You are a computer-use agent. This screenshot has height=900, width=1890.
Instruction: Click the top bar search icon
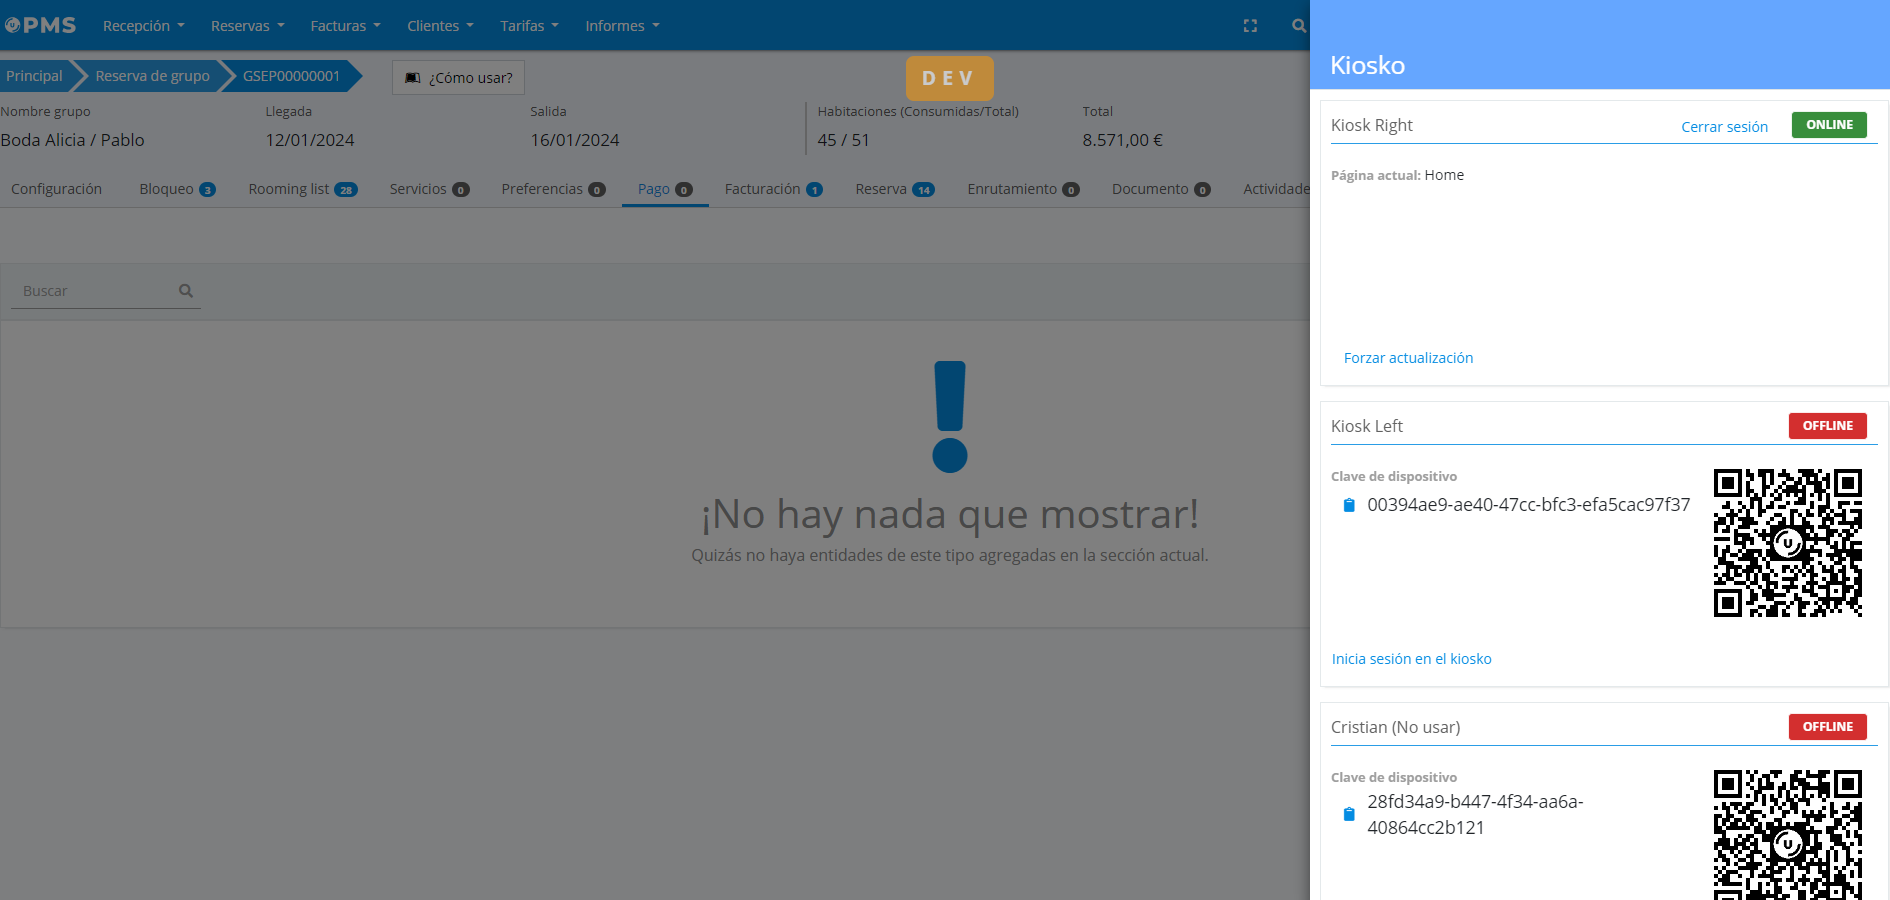[1298, 26]
